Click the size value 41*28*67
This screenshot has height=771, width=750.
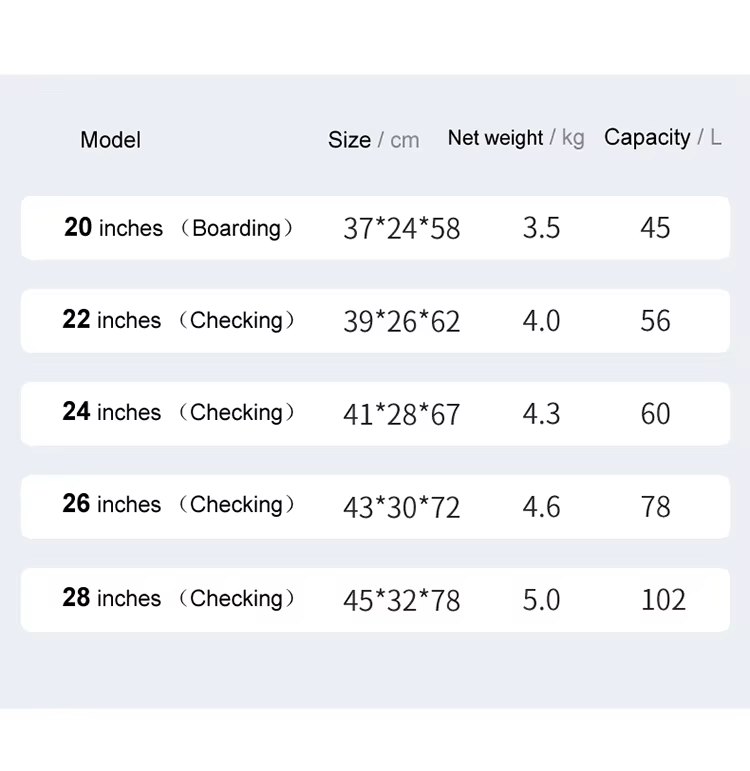(x=401, y=414)
